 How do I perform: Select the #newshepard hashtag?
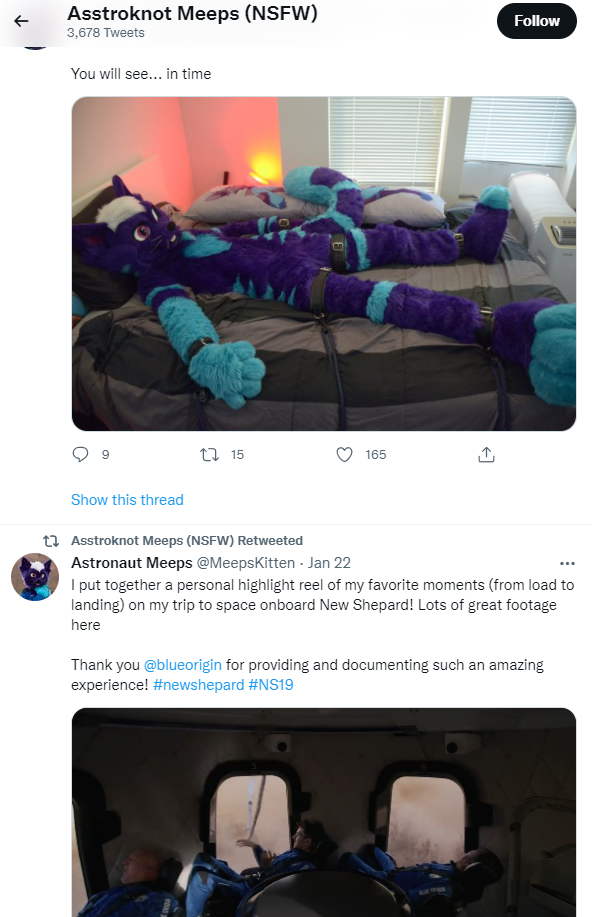pos(198,685)
